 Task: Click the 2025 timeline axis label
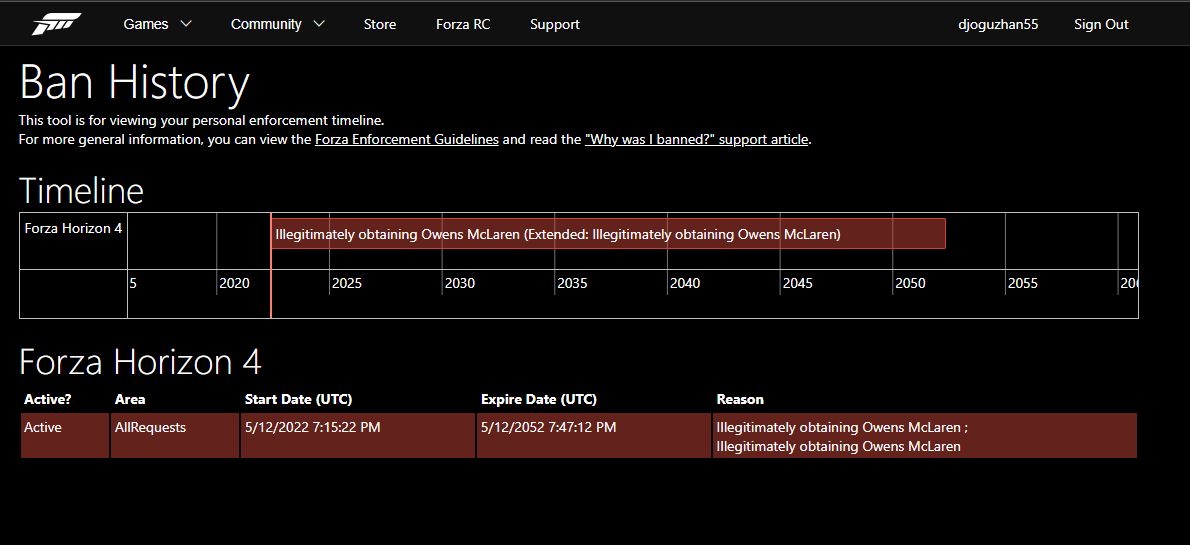(347, 283)
